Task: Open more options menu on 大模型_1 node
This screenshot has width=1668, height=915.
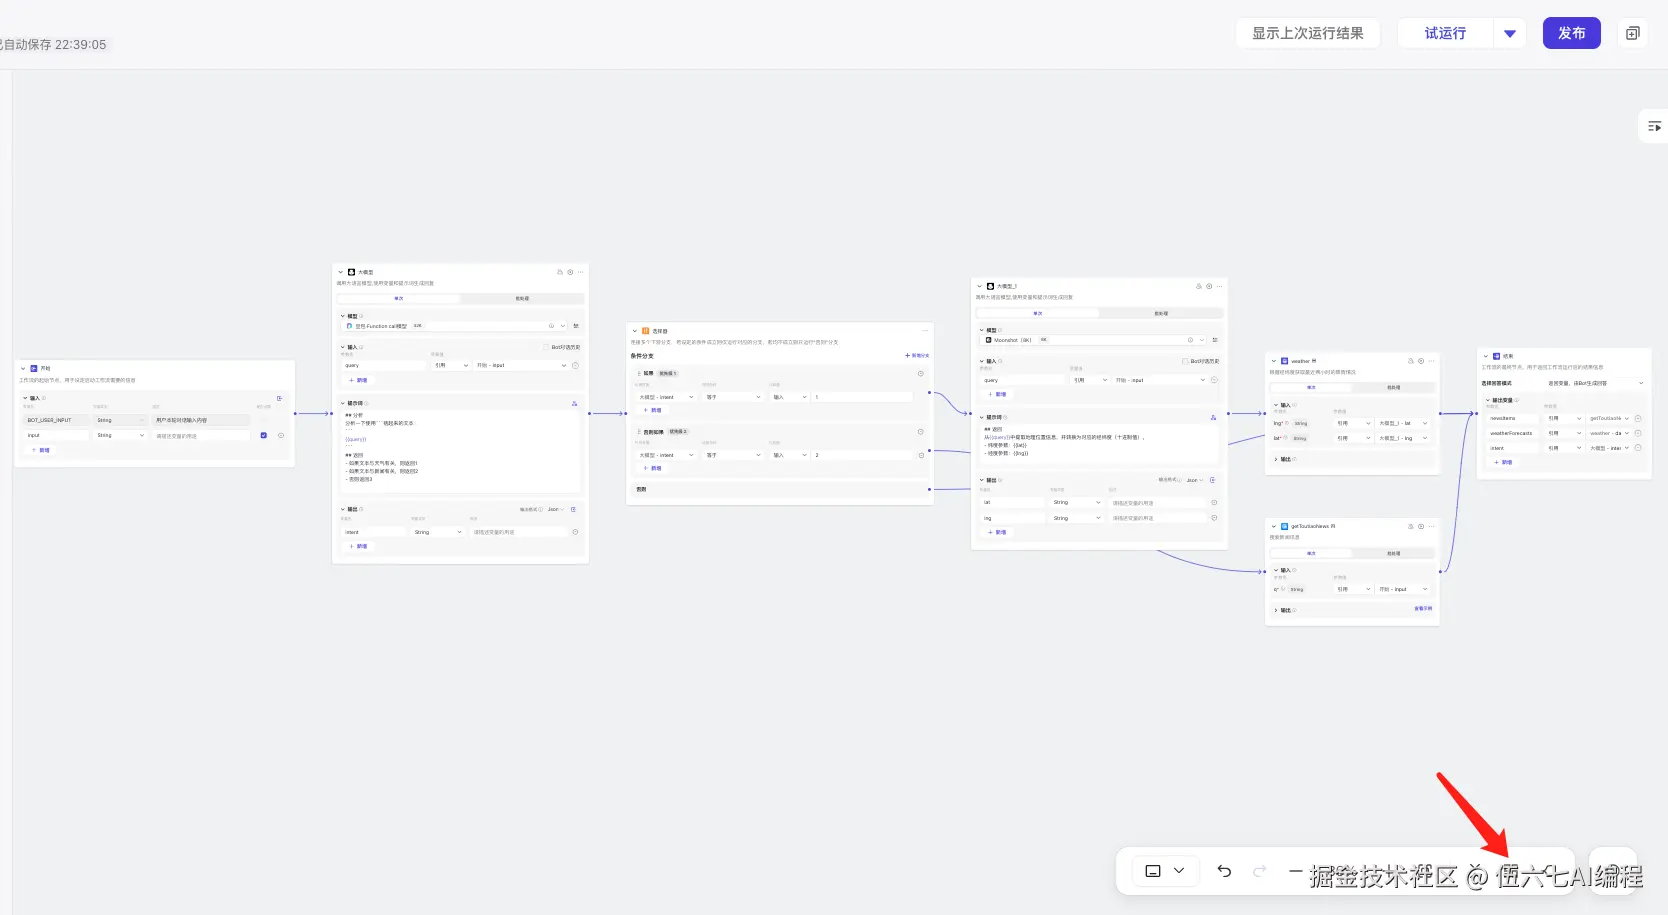Action: (1219, 286)
